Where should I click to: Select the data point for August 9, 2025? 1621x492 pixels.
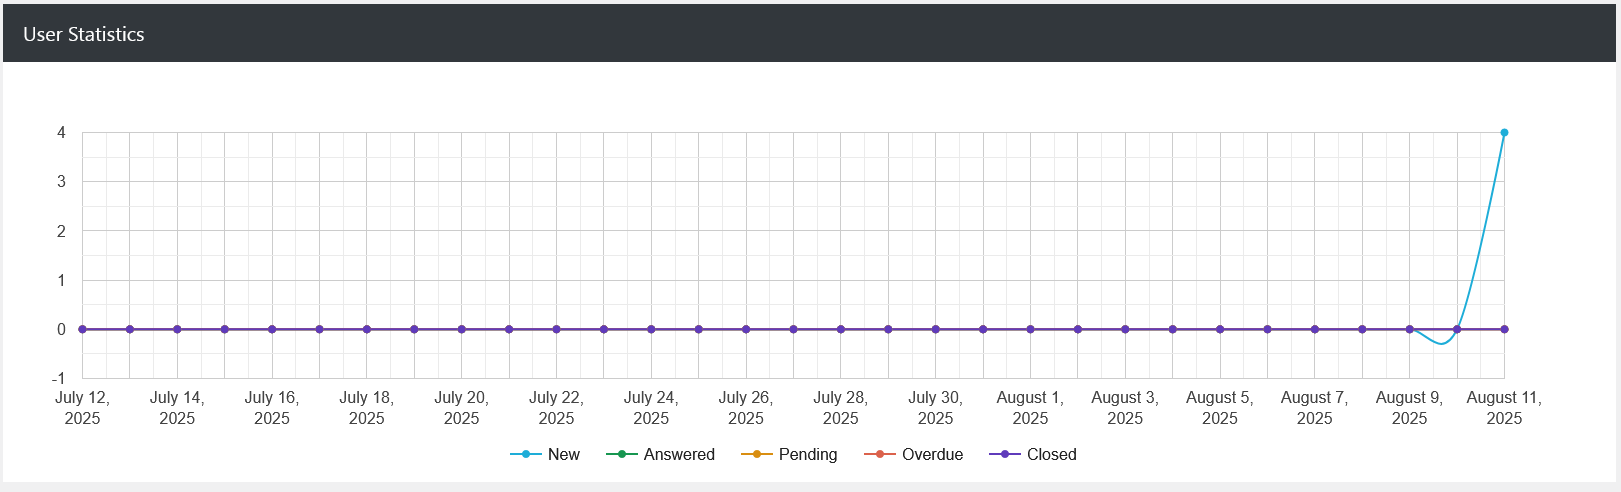tap(1409, 329)
